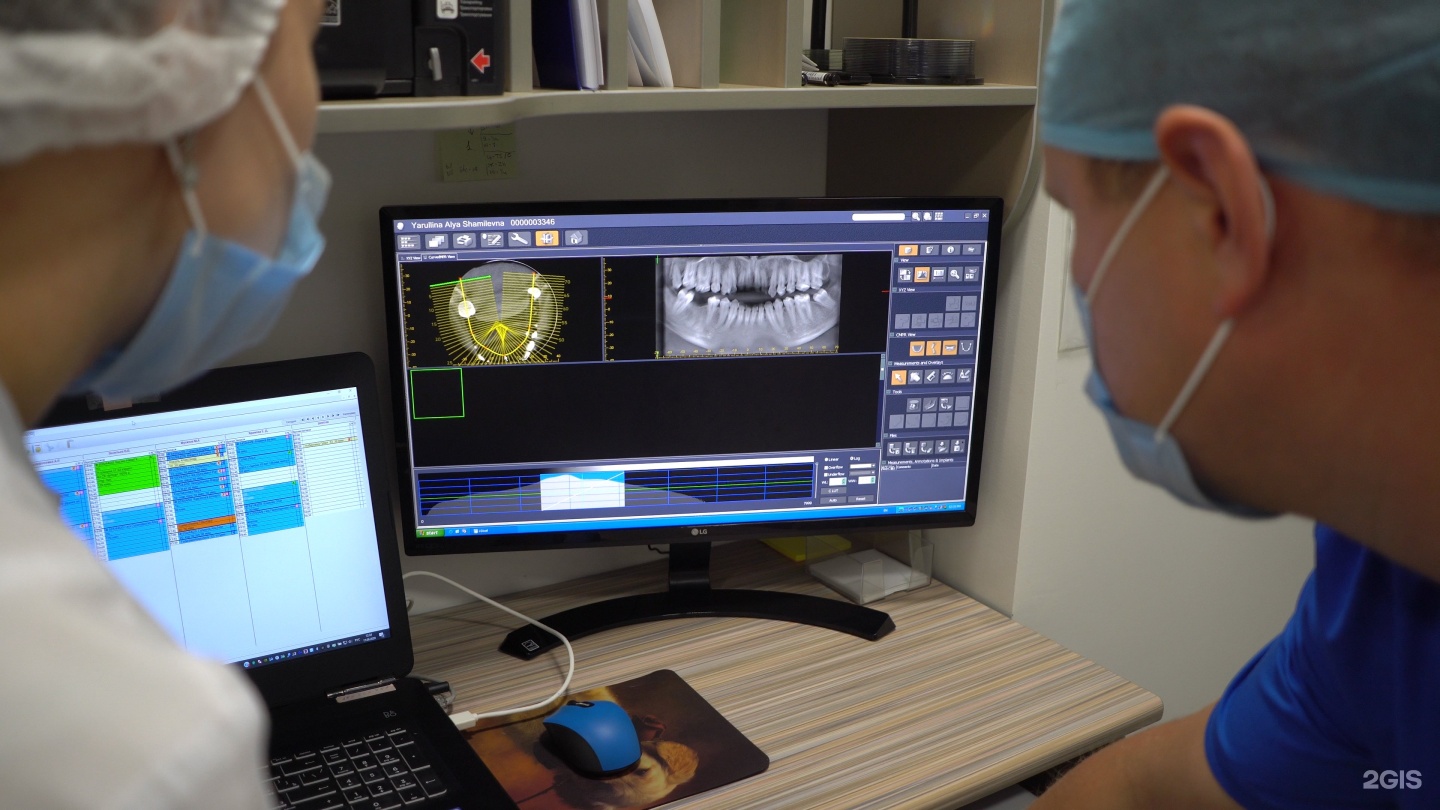The image size is (1440, 810).
Task: Click the second icon in Measurements and Overlays
Action: [915, 376]
